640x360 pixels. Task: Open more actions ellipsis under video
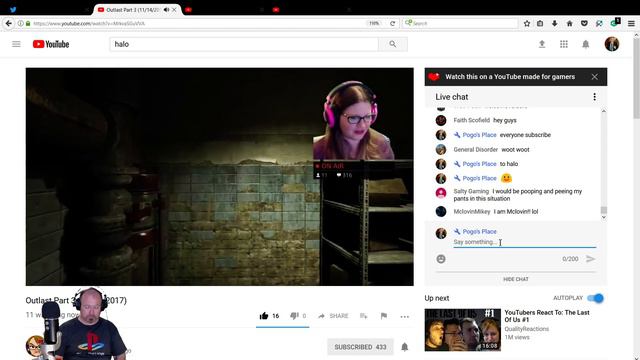(x=404, y=316)
